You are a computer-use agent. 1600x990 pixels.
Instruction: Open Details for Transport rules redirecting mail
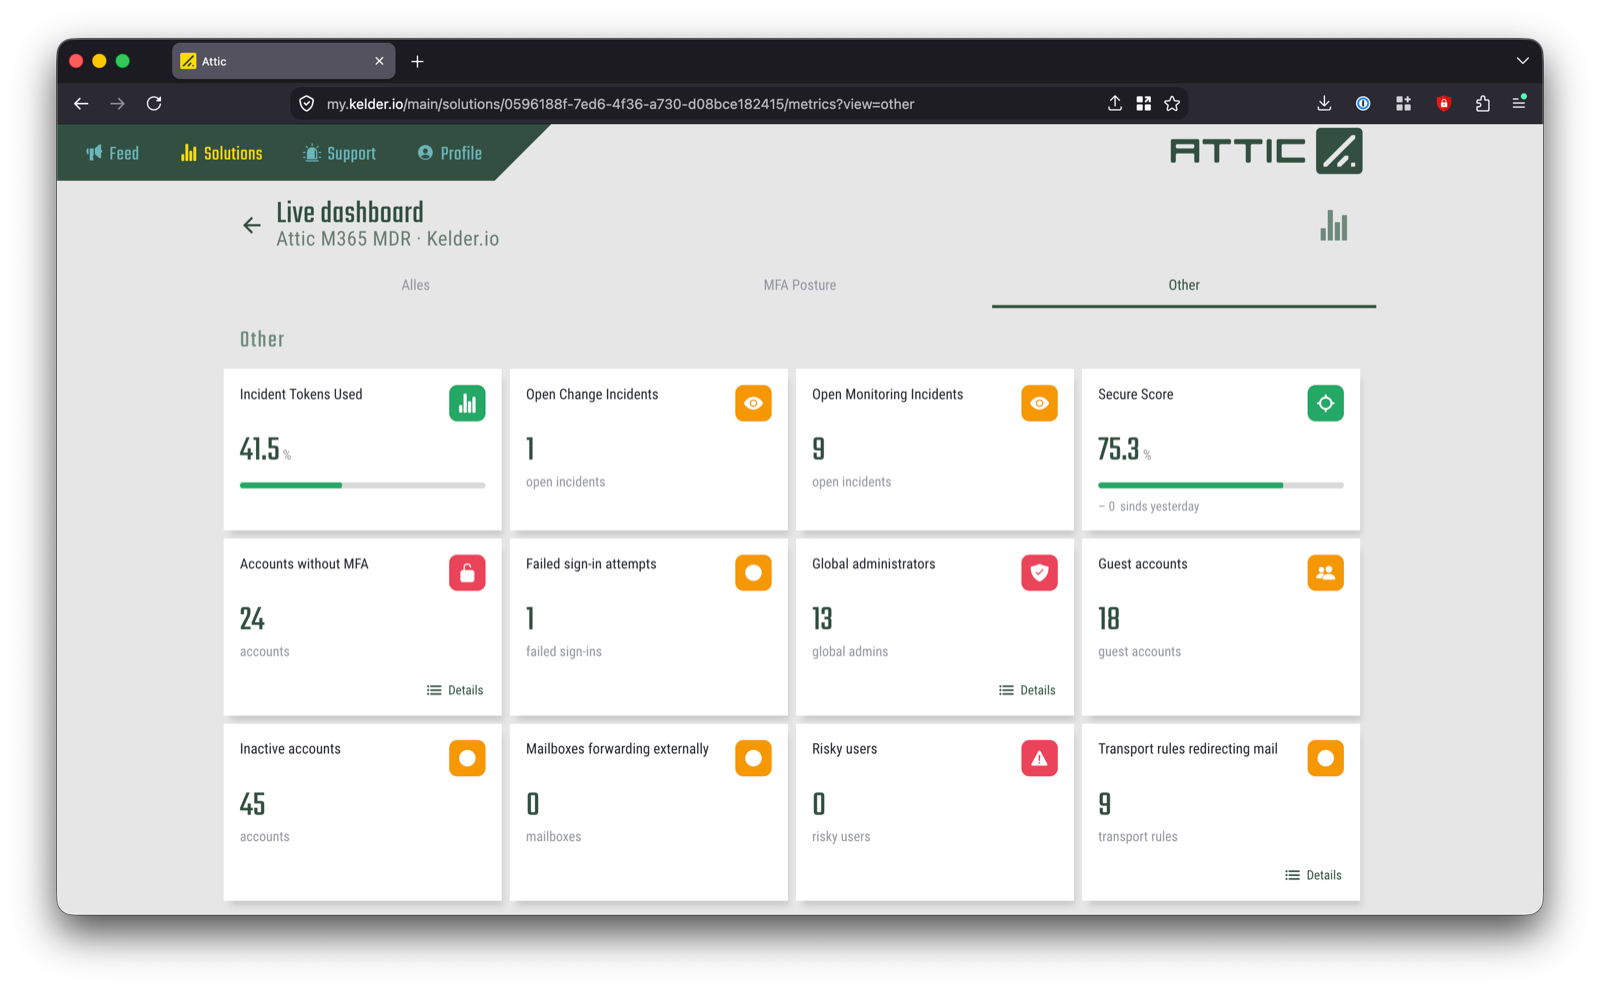click(x=1313, y=875)
